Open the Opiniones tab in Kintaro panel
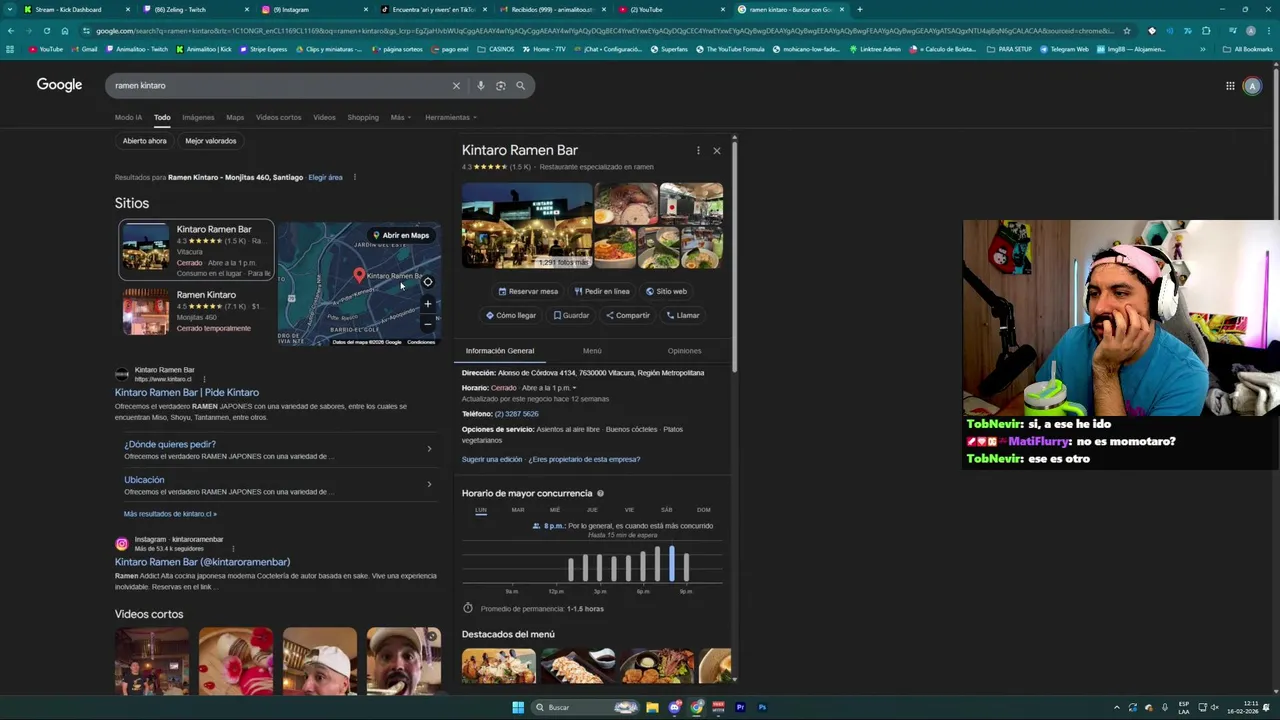1280x720 pixels. pos(685,351)
